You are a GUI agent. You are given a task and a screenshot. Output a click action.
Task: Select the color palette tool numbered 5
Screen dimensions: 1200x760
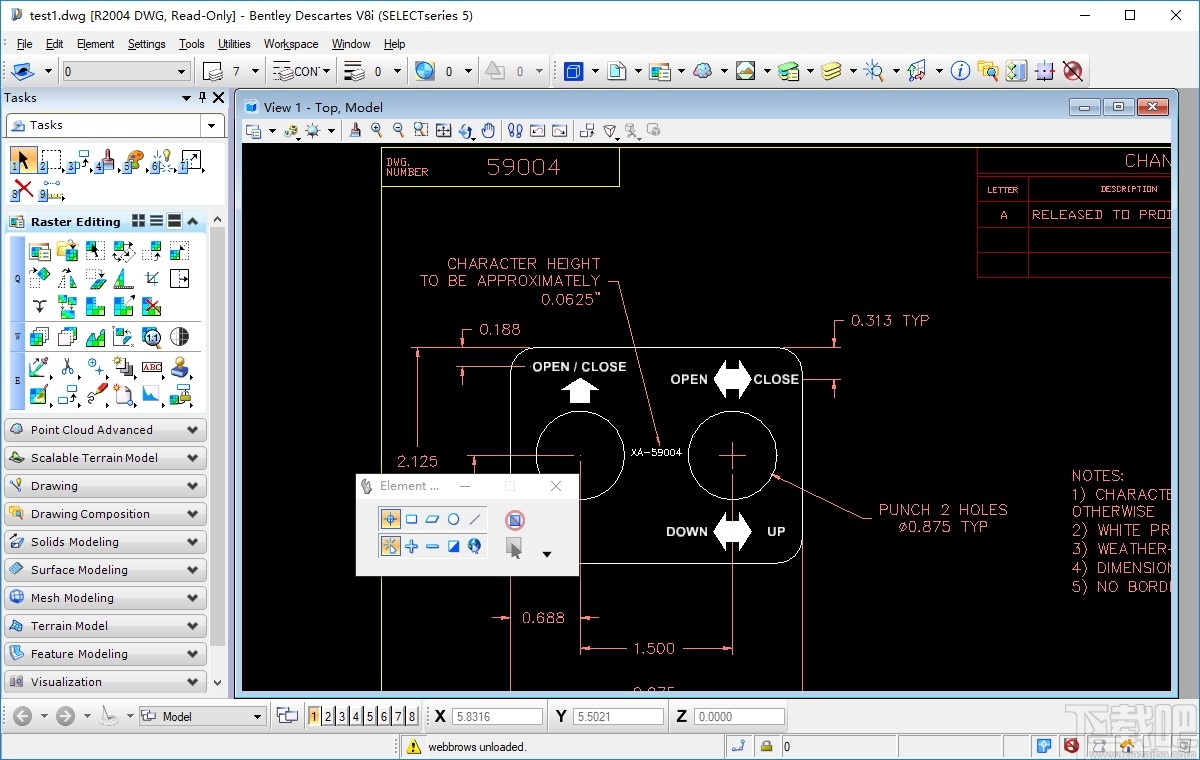tap(134, 160)
